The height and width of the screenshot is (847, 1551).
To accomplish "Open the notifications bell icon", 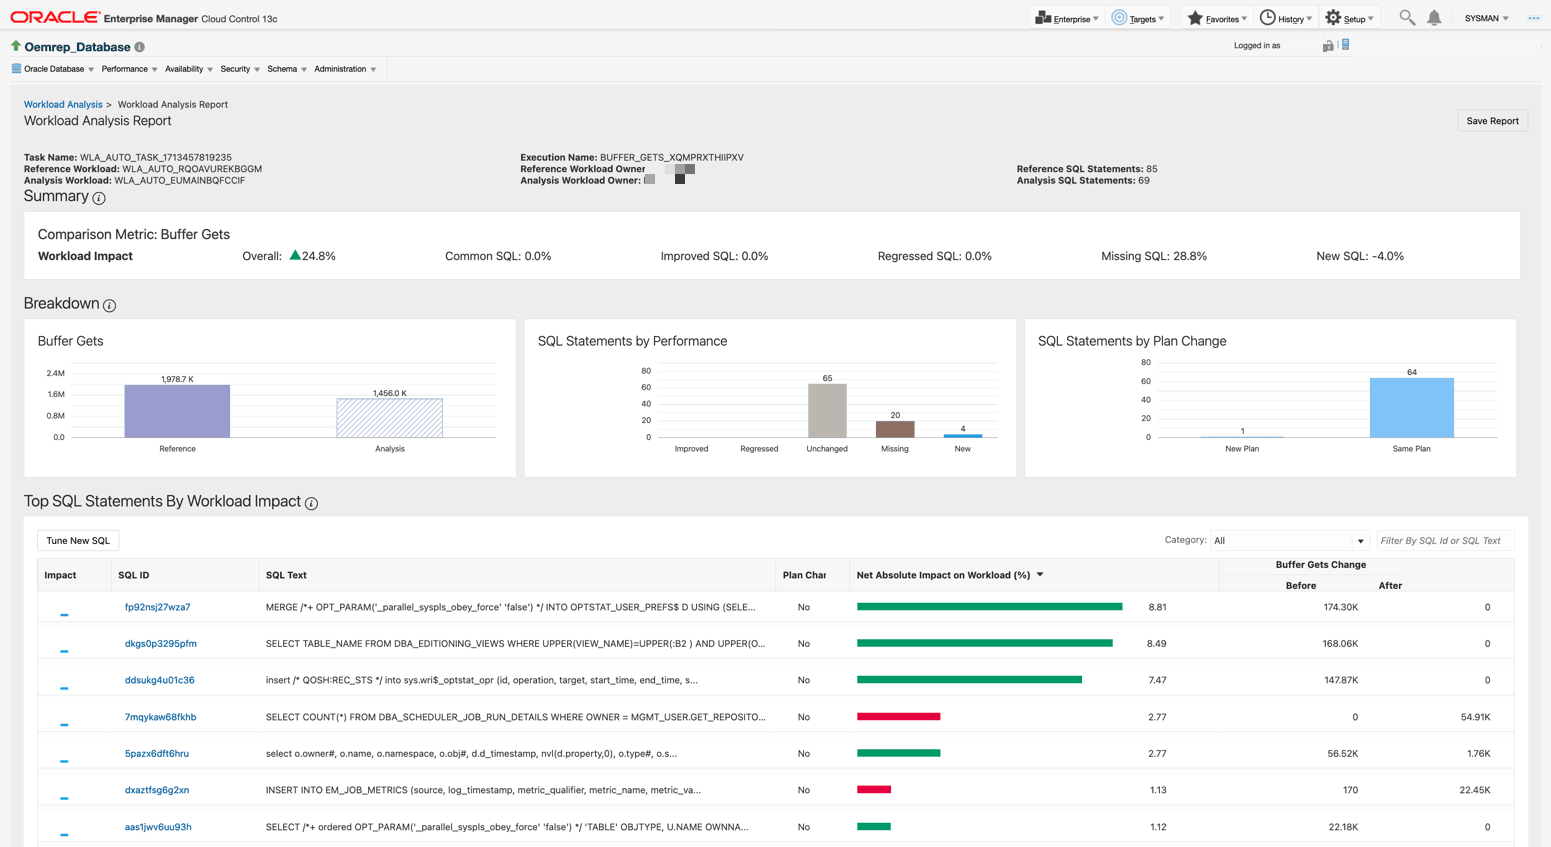I will [x=1434, y=18].
